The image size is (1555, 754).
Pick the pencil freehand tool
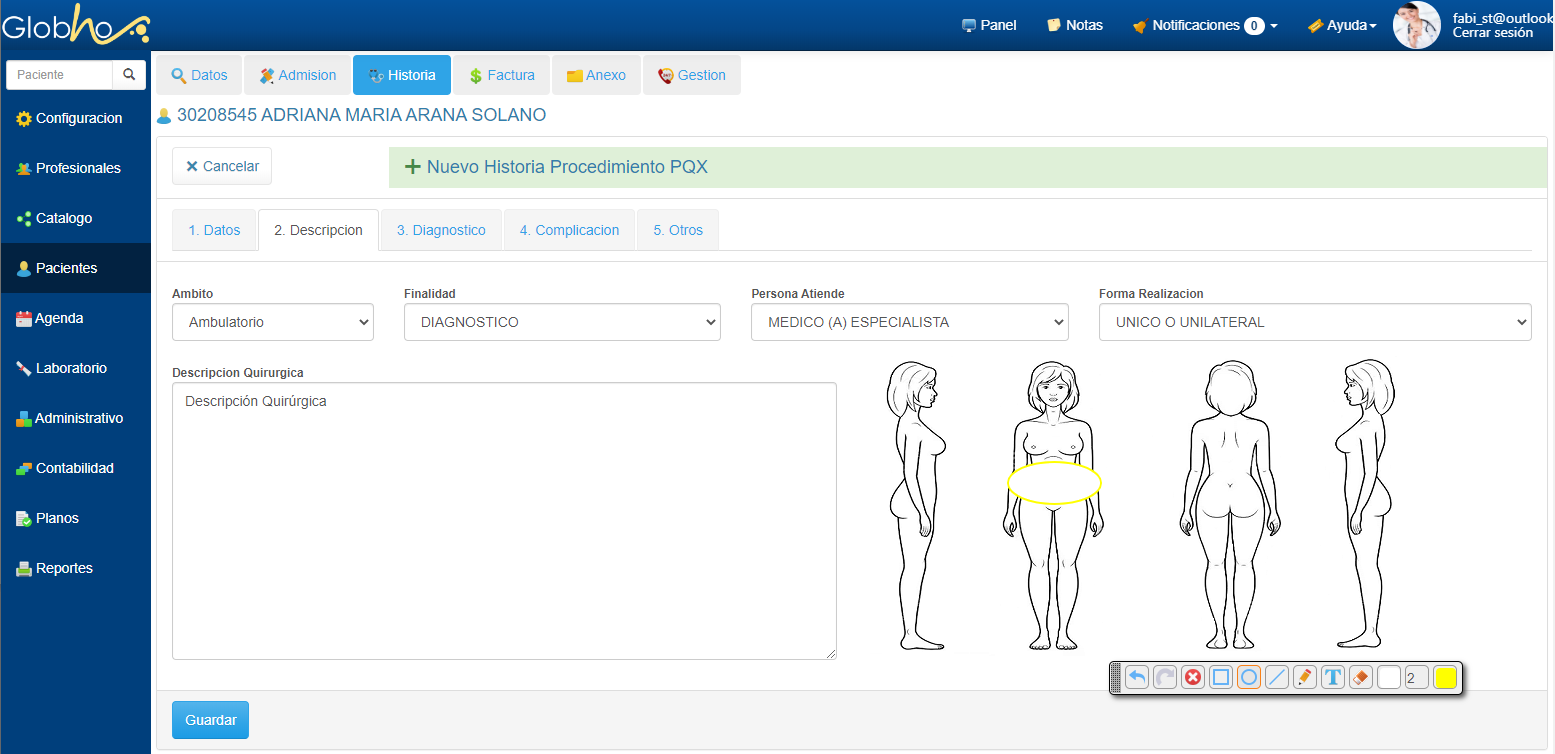point(1304,678)
